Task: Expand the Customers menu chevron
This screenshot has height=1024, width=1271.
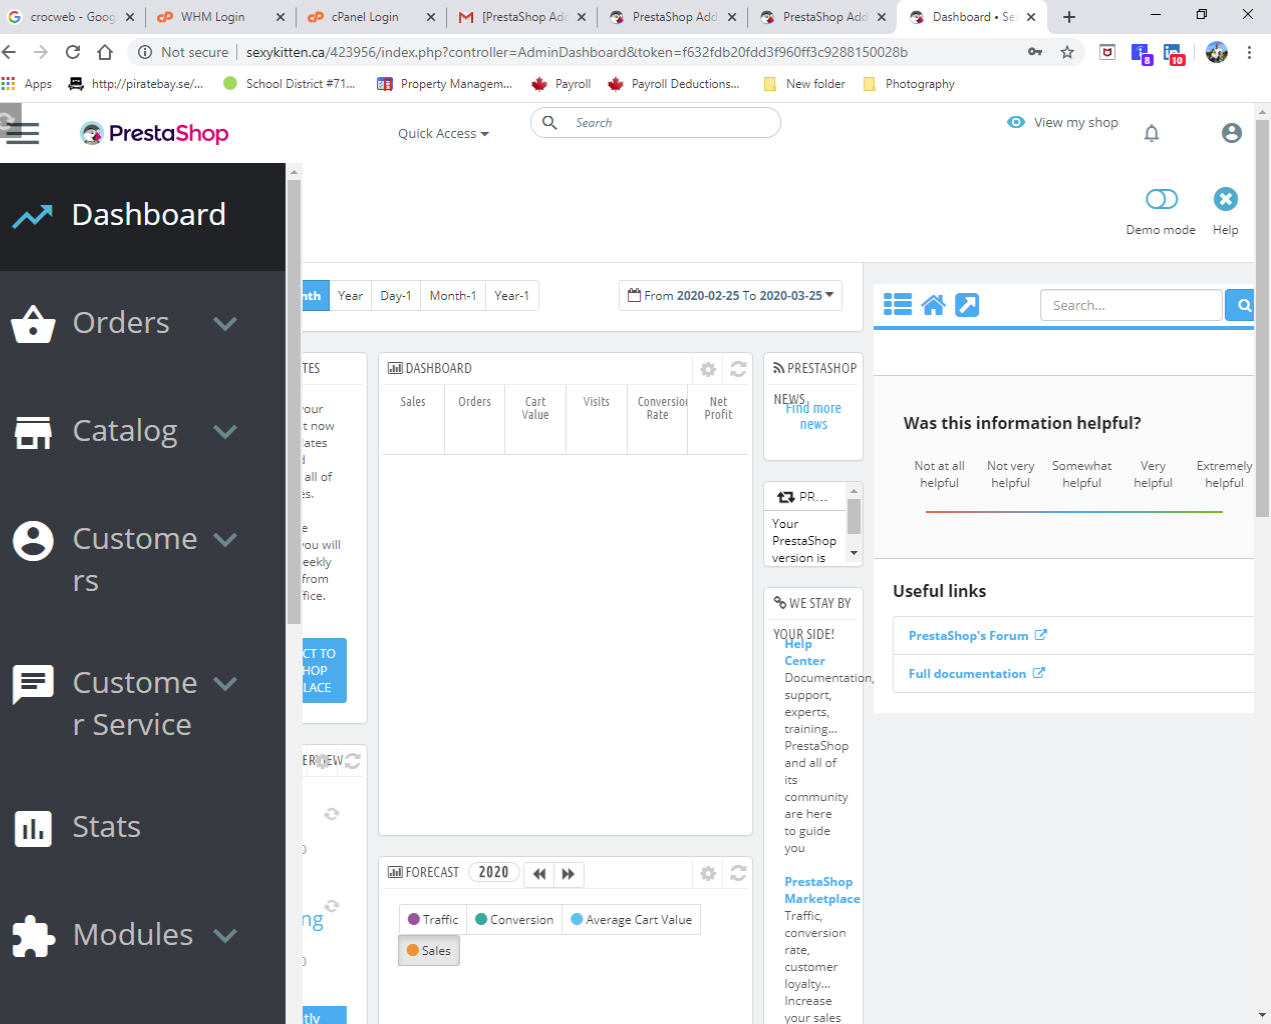Action: pos(226,539)
